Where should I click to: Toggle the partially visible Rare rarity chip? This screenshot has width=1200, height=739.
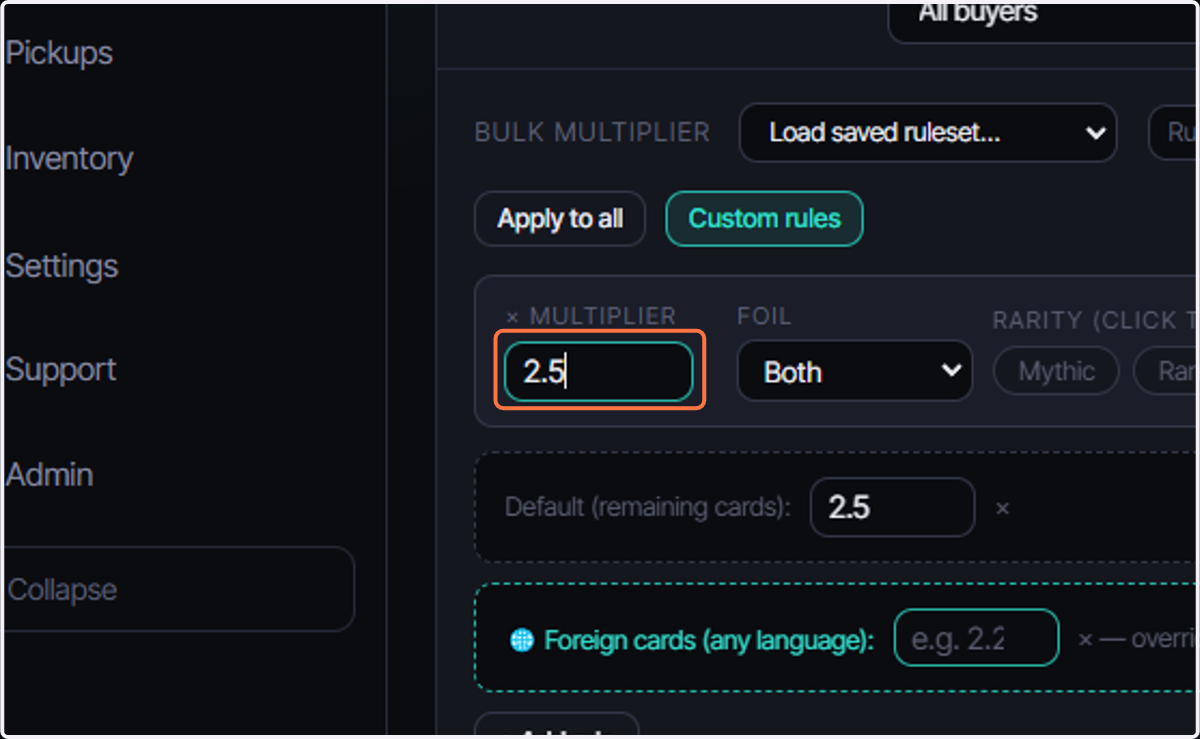click(x=1166, y=372)
